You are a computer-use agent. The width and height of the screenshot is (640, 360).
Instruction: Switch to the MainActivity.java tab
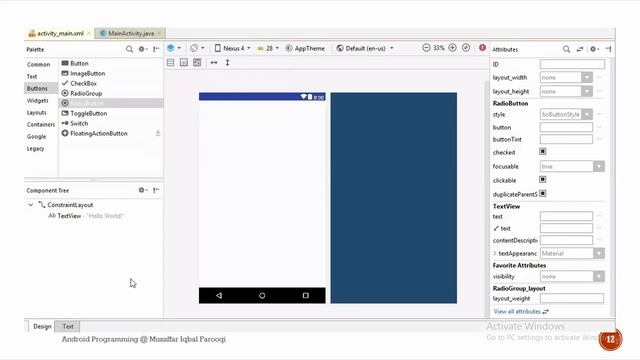pyautogui.click(x=131, y=33)
